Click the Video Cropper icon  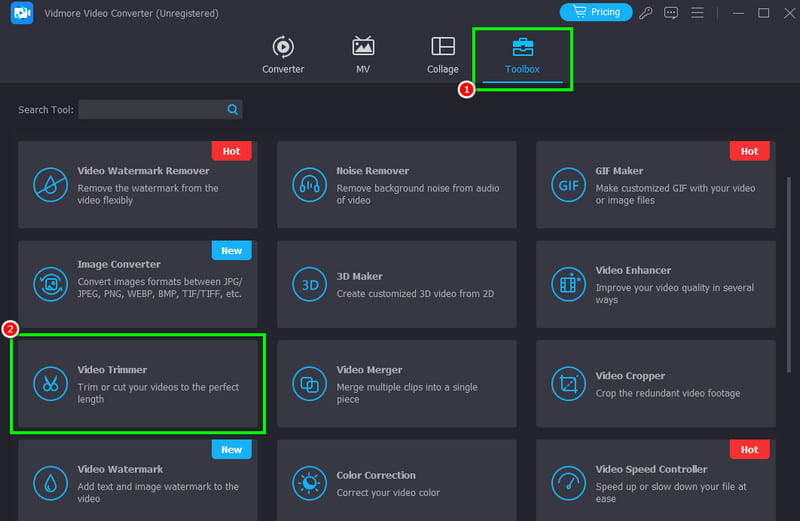coord(568,384)
